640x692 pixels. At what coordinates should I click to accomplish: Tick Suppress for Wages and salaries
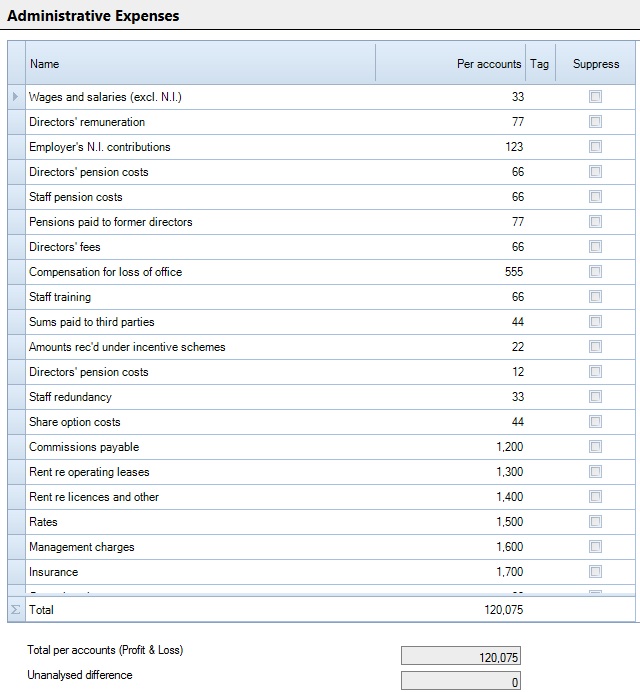pyautogui.click(x=595, y=97)
